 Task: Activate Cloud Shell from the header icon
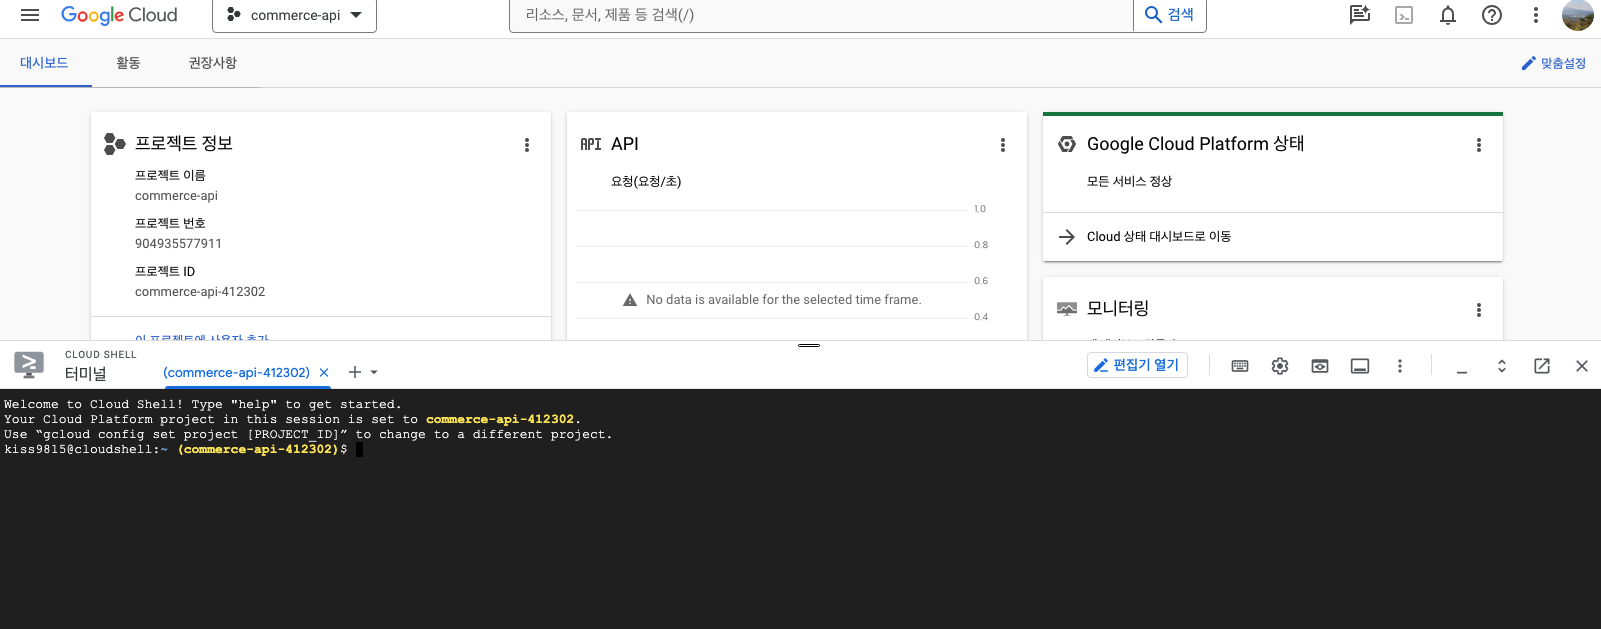pyautogui.click(x=1404, y=15)
